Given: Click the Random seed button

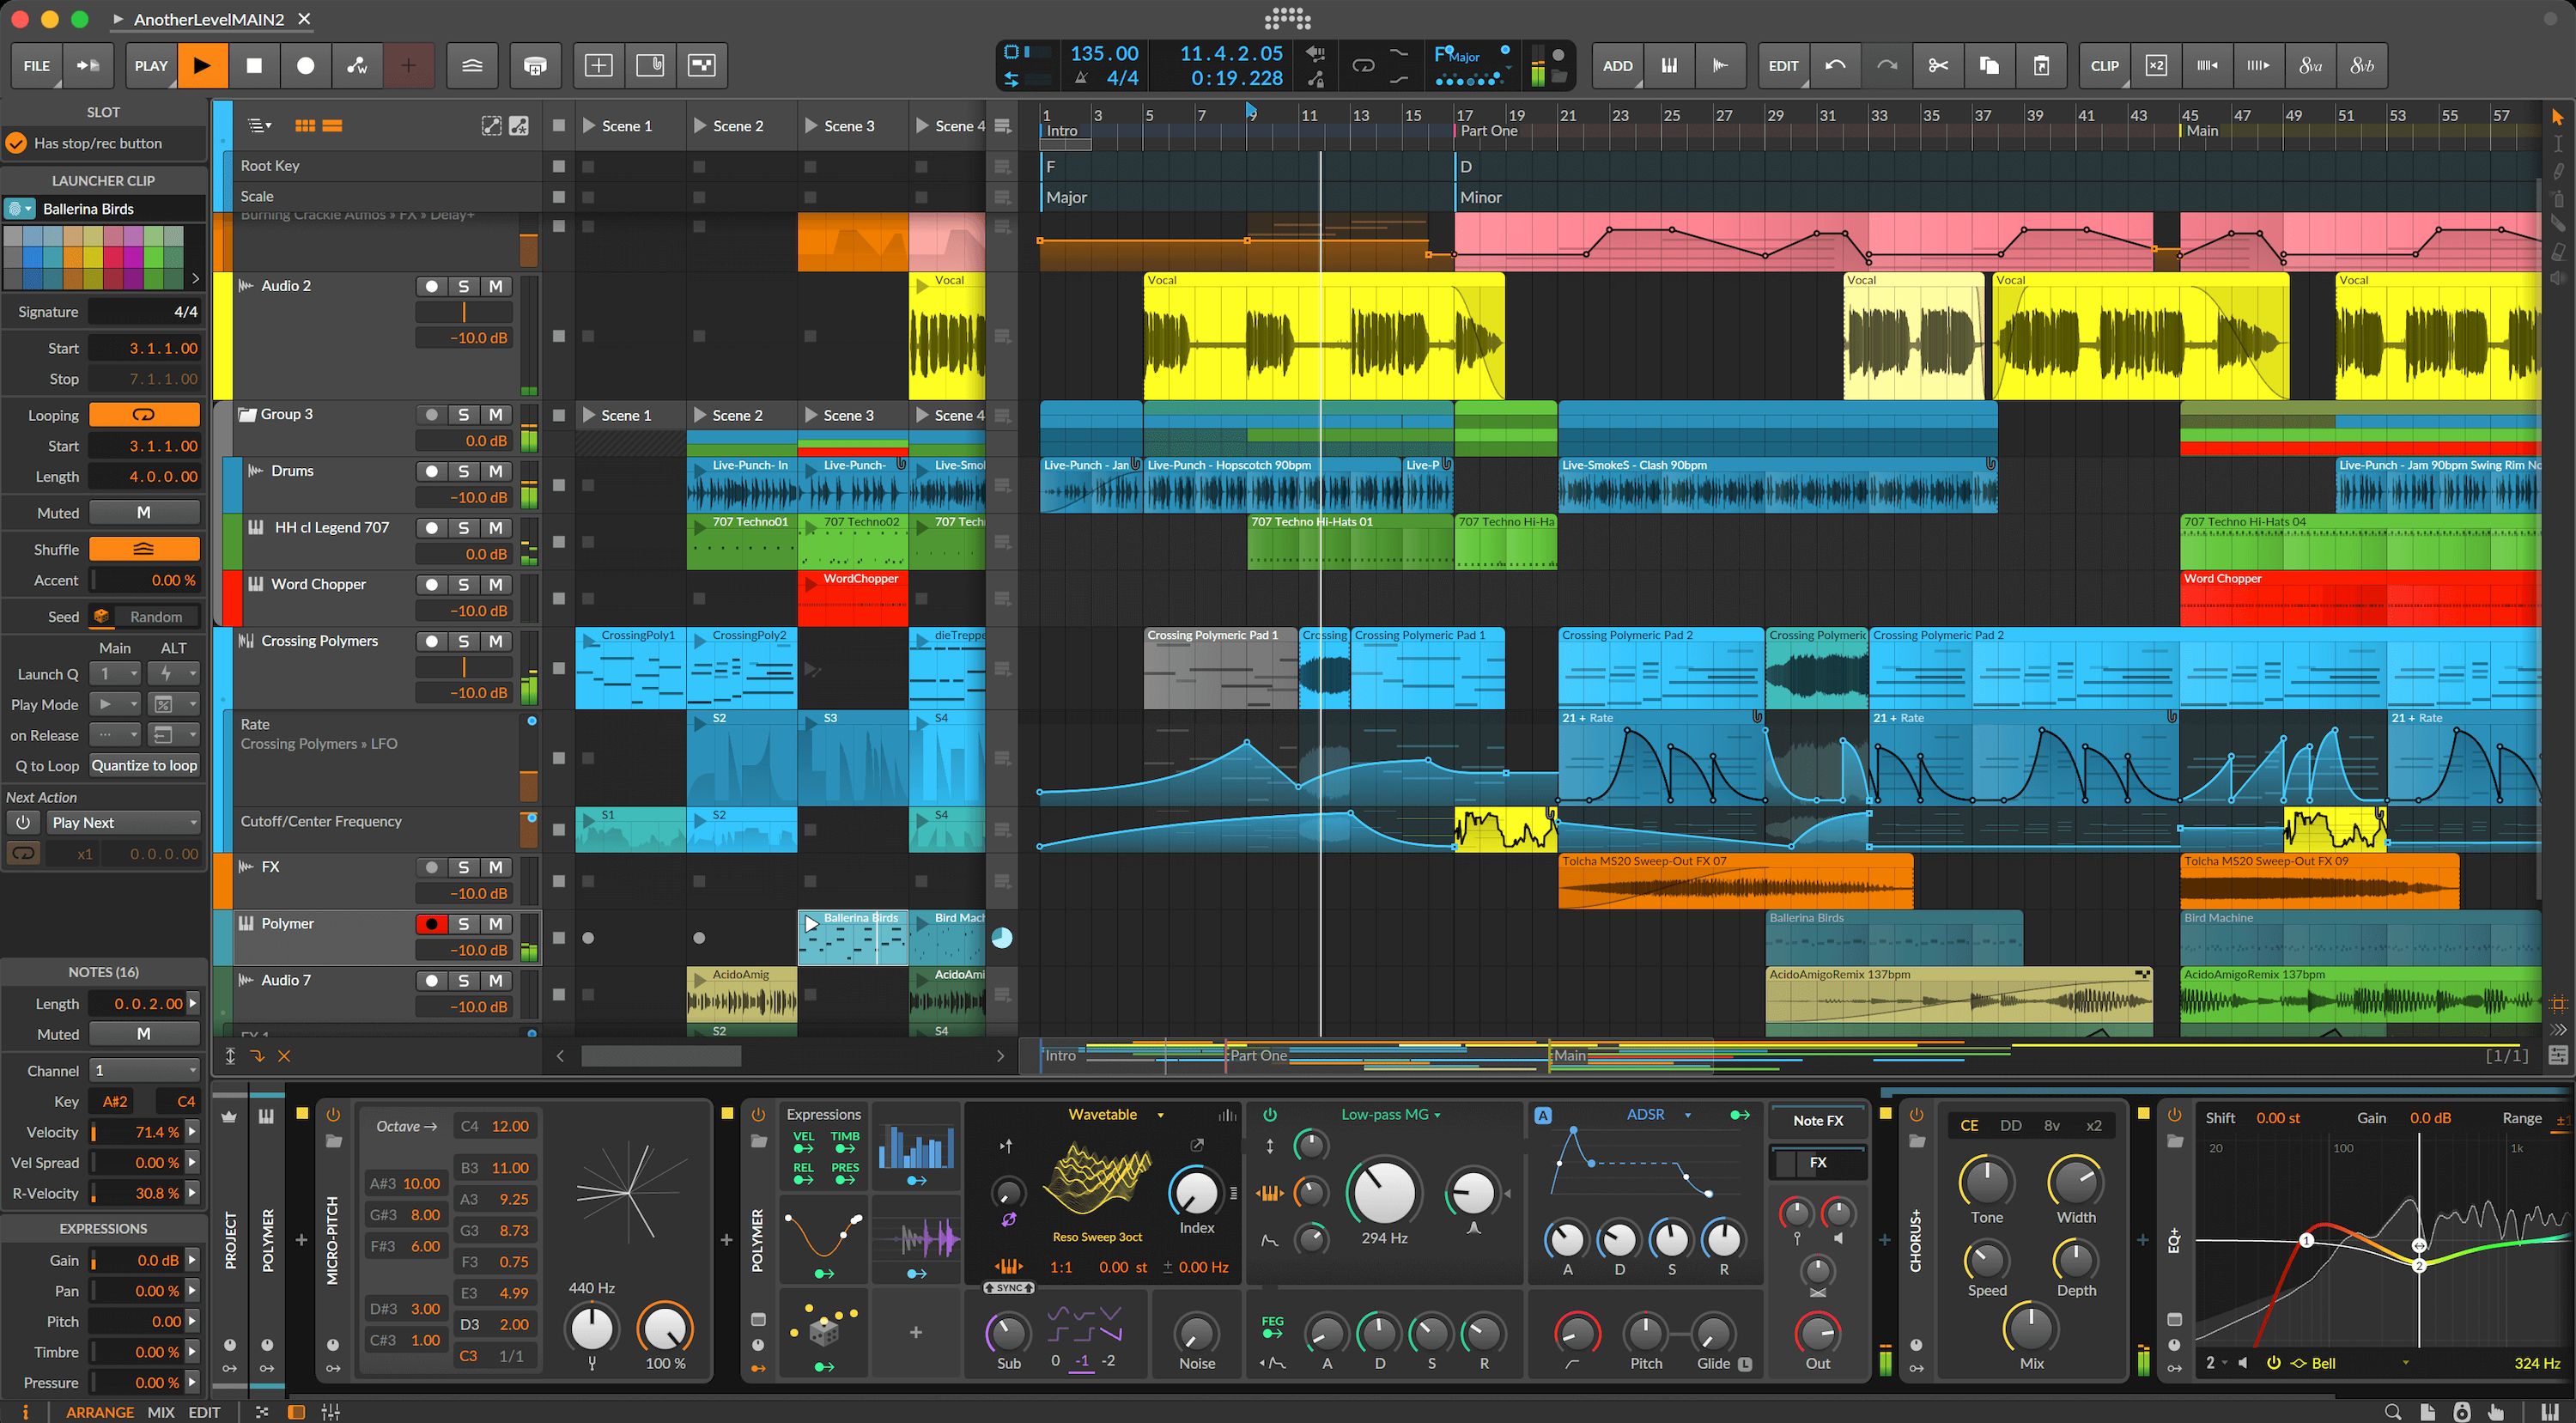Looking at the screenshot, I should click(x=155, y=616).
